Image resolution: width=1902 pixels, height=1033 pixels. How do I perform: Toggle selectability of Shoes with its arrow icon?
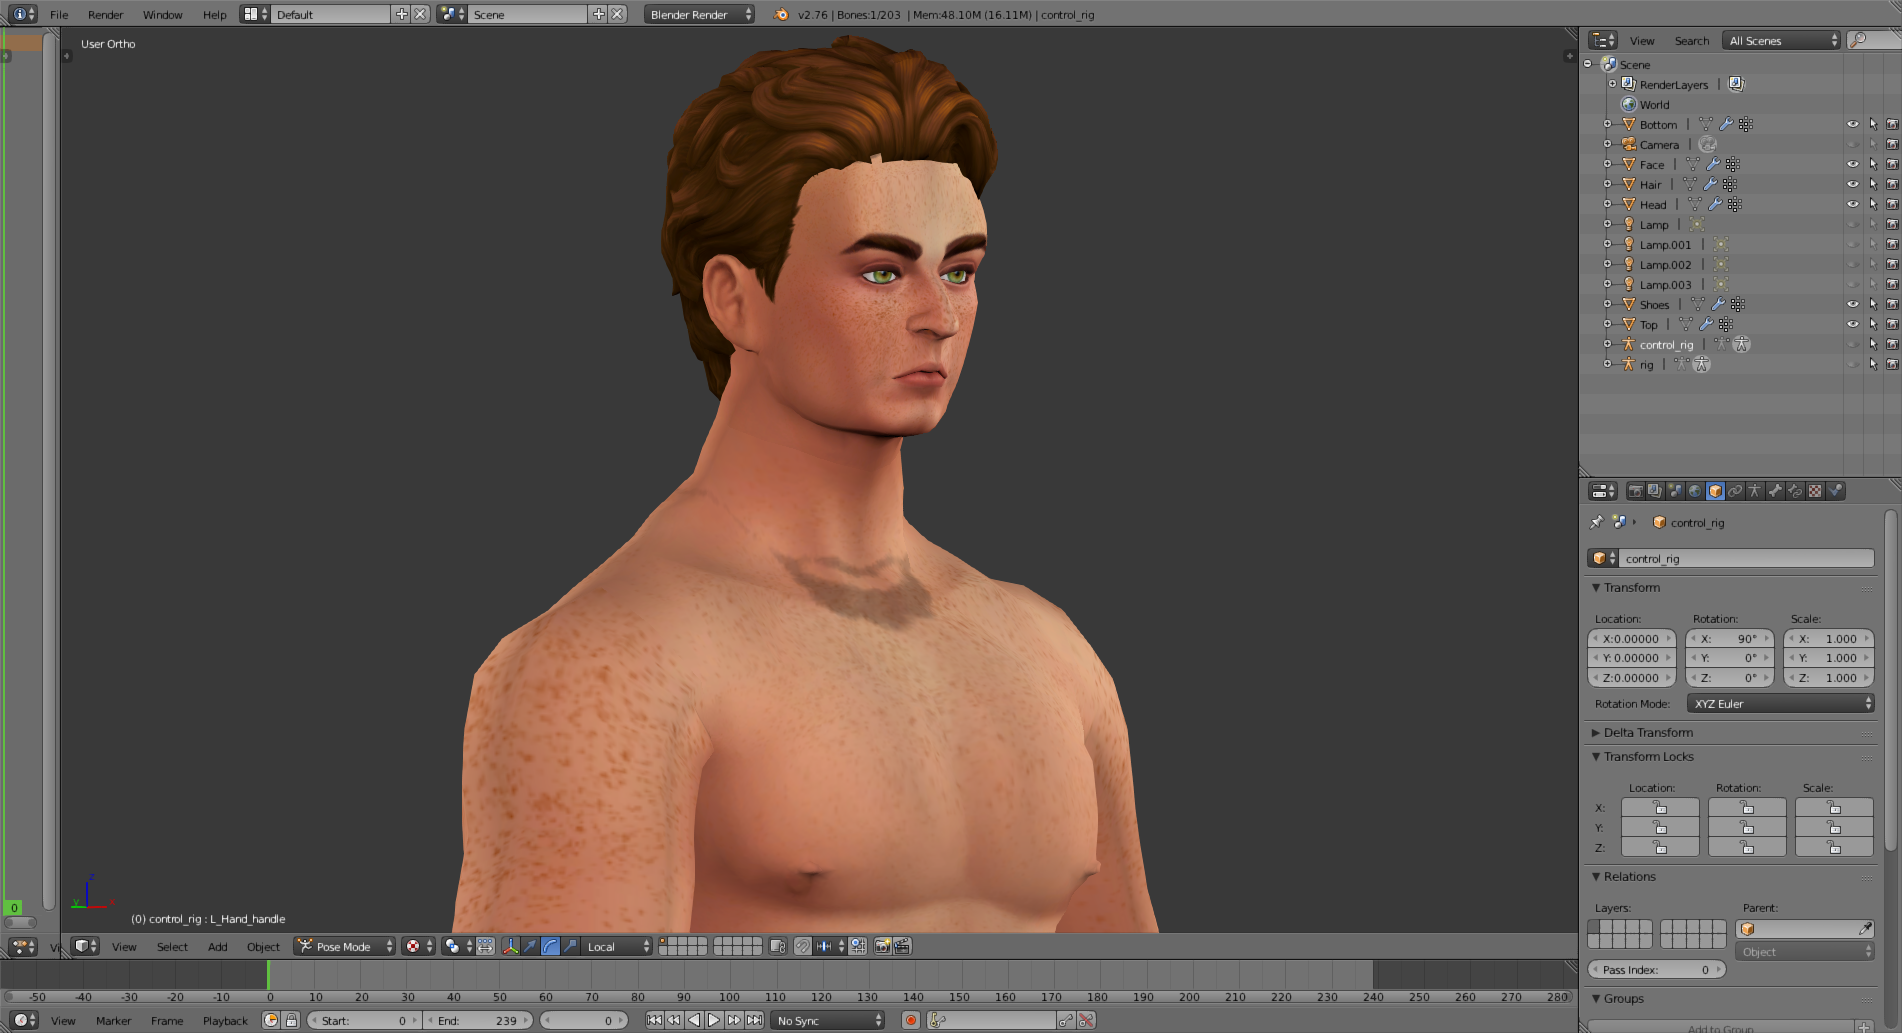[1872, 304]
